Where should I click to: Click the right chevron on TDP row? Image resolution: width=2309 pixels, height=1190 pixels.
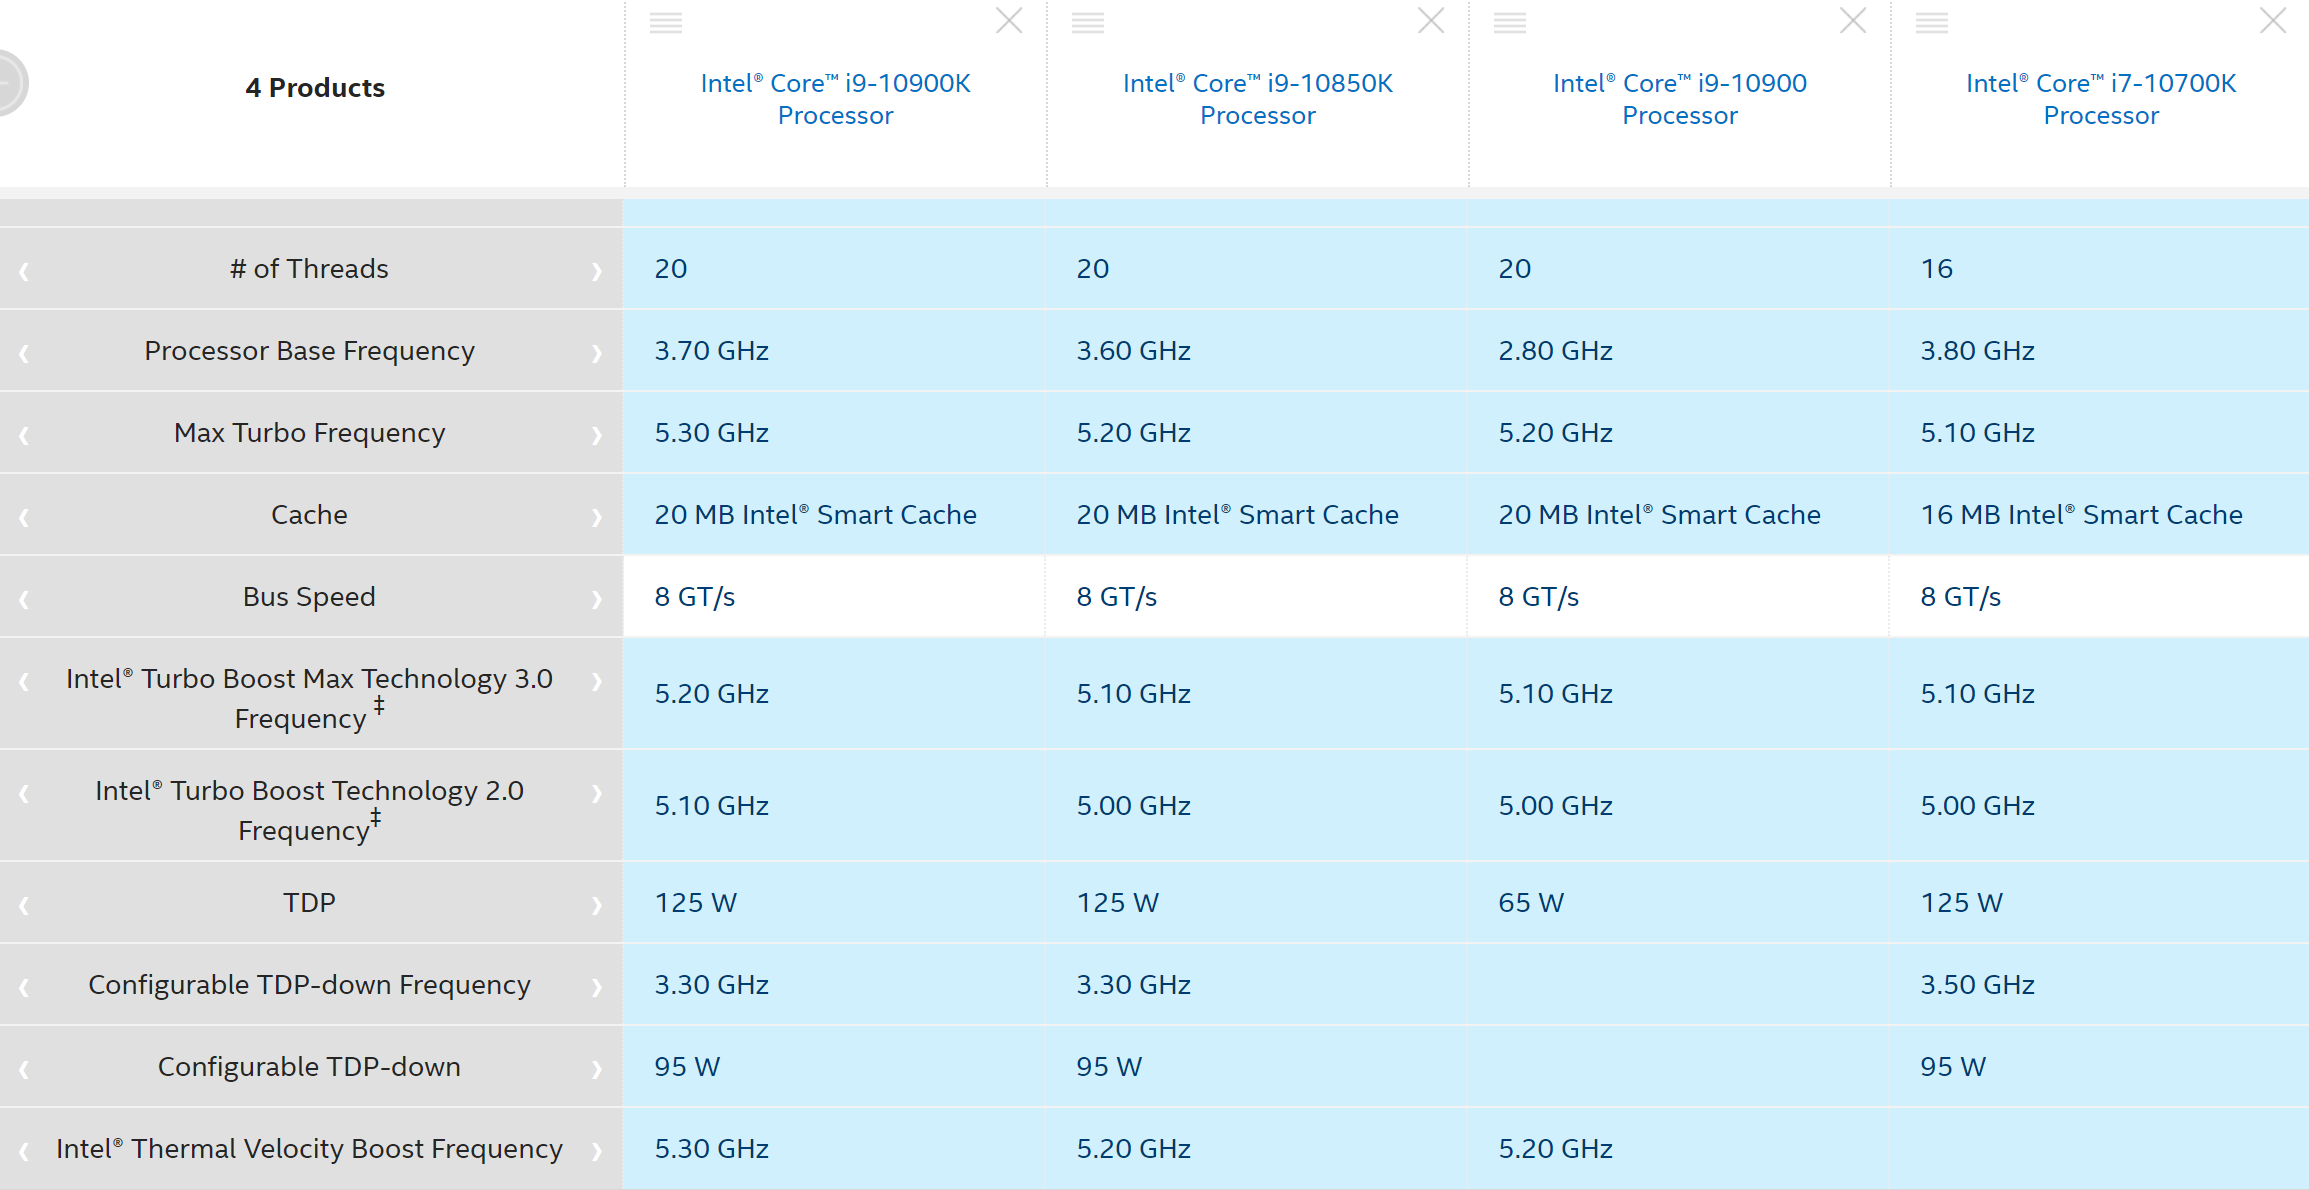597,905
